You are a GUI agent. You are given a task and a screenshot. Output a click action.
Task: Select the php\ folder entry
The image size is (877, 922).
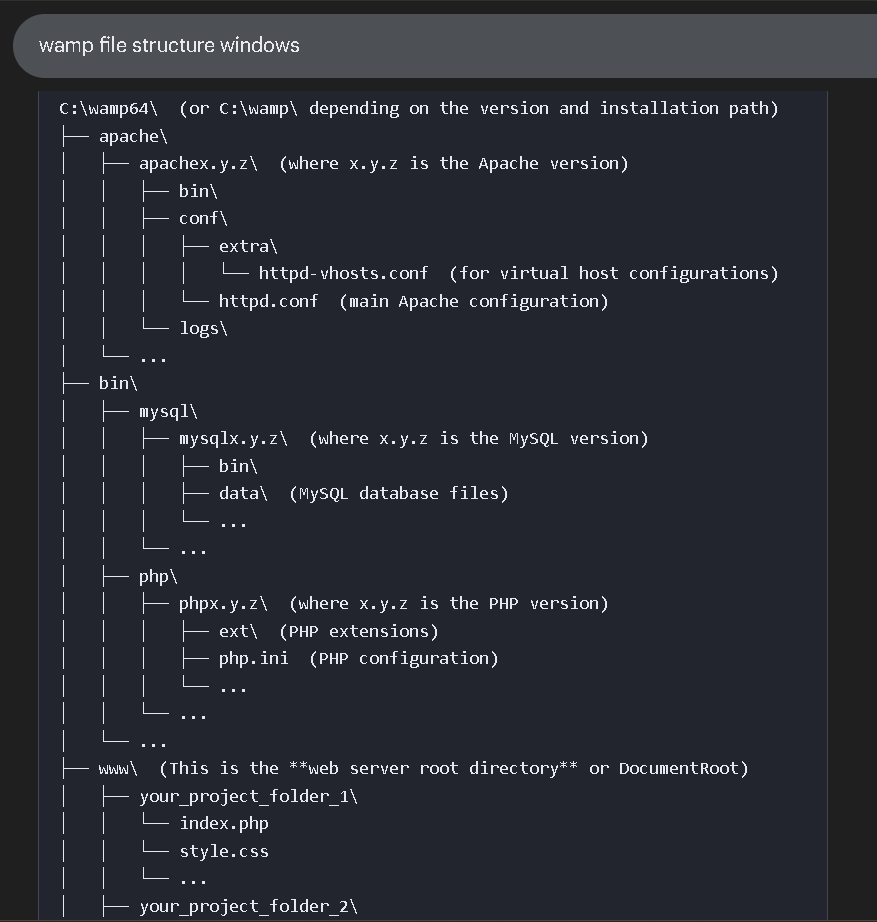click(158, 576)
